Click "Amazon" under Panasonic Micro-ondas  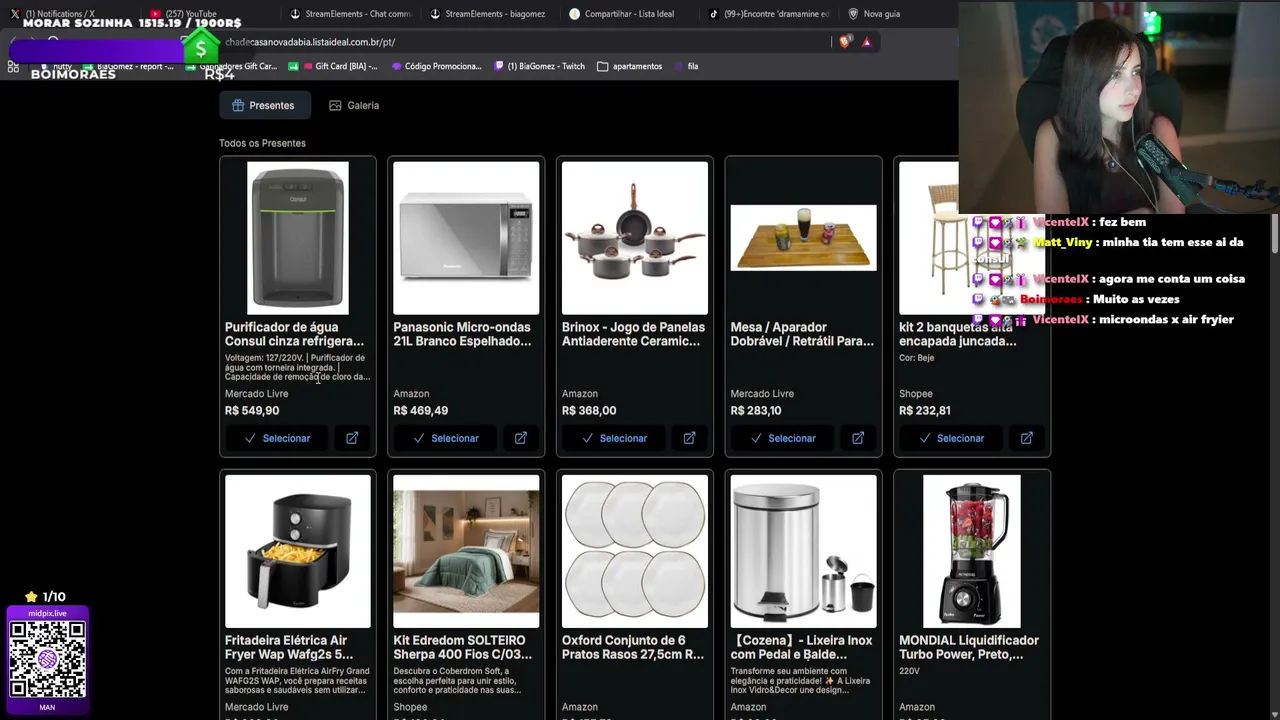[411, 394]
